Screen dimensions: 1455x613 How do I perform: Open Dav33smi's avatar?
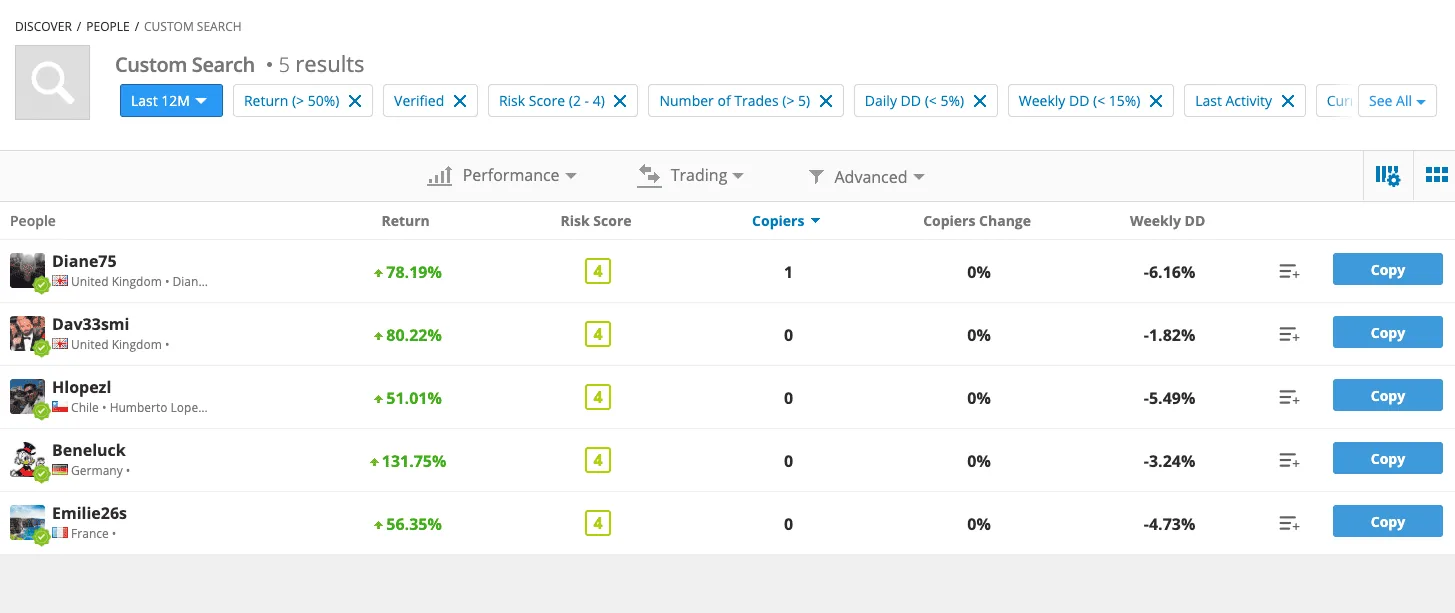[x=28, y=334]
